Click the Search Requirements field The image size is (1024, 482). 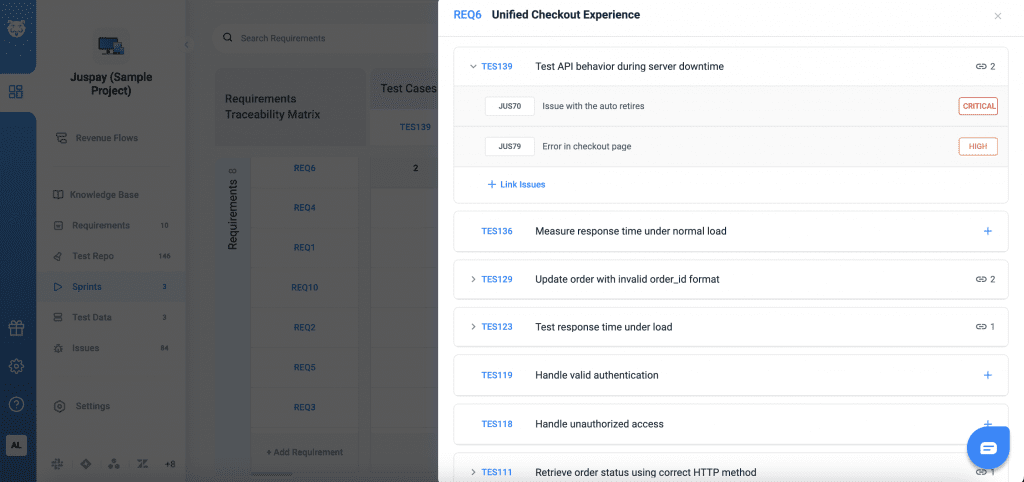click(300, 38)
